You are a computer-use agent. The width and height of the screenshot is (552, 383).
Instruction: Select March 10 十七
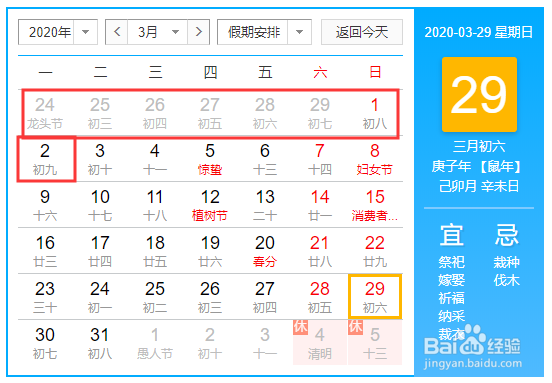coord(100,205)
